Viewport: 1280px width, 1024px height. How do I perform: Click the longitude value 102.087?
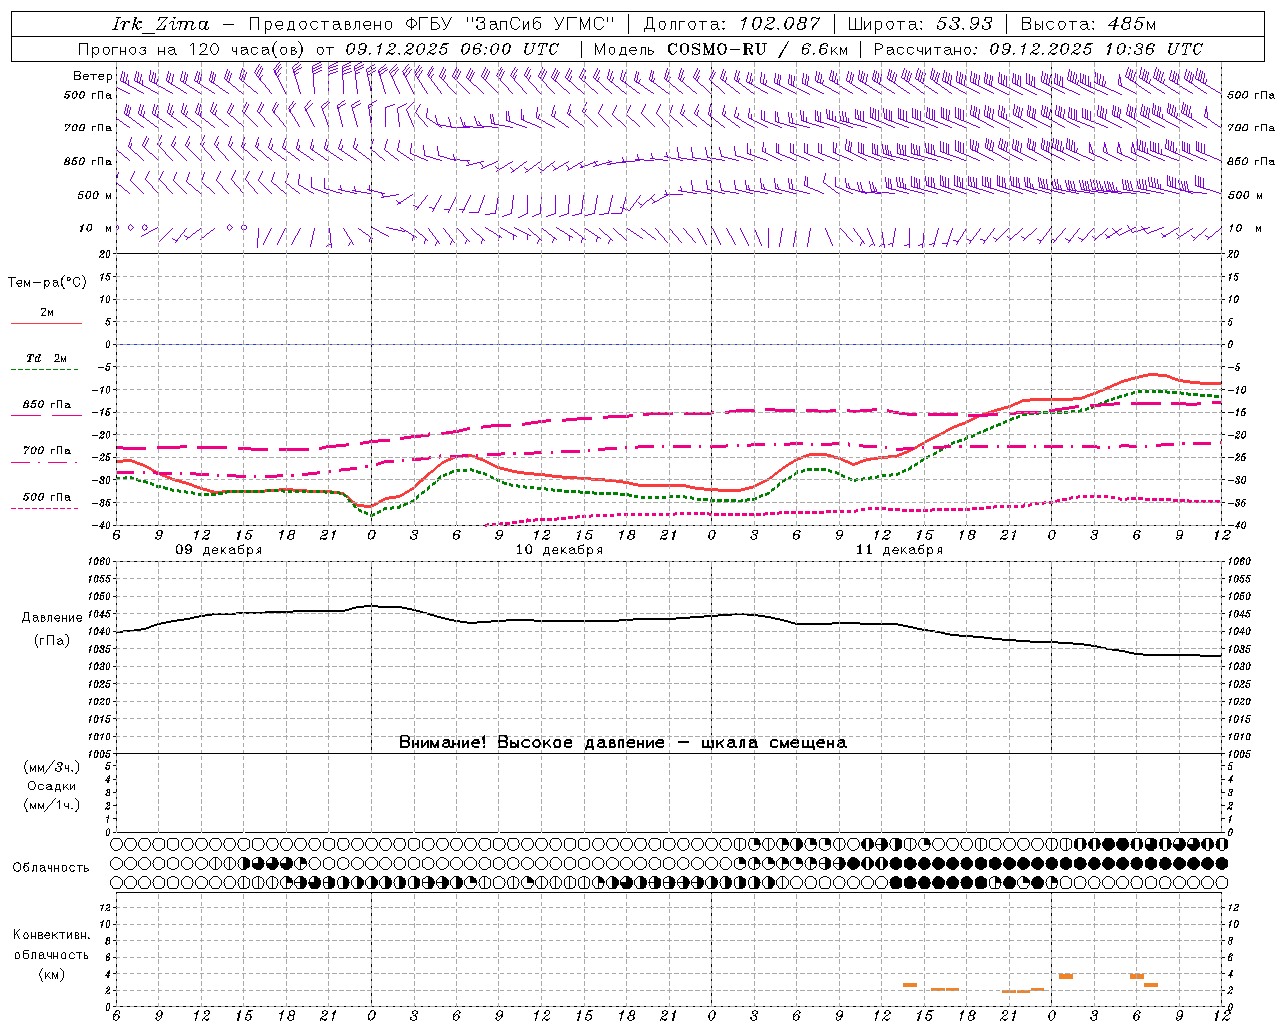(779, 24)
